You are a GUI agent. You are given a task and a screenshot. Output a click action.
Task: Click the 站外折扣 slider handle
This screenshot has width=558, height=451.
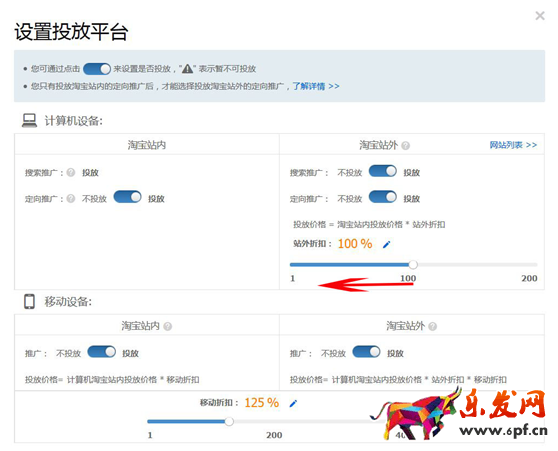413,264
